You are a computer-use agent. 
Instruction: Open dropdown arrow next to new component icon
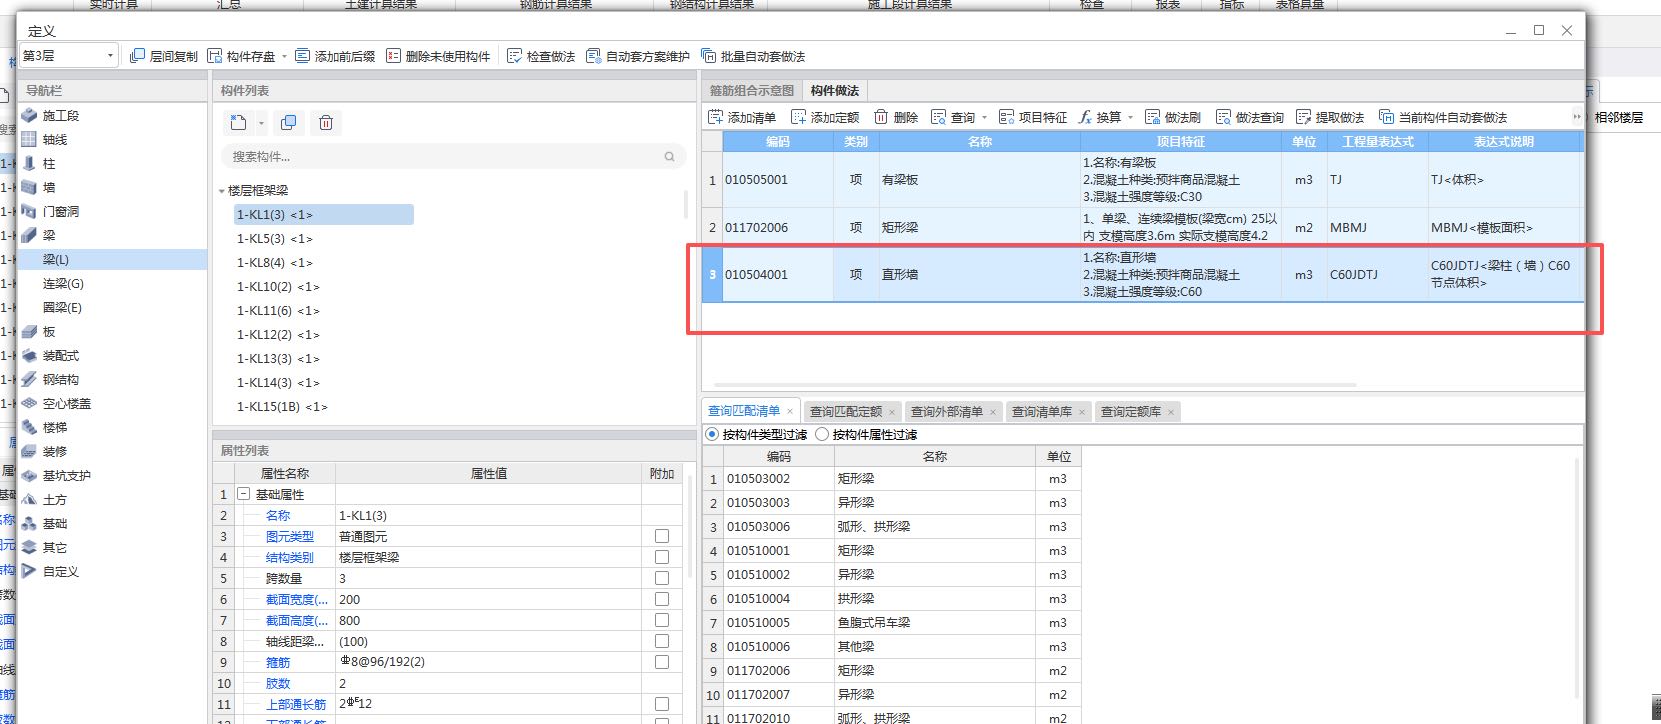tap(261, 124)
